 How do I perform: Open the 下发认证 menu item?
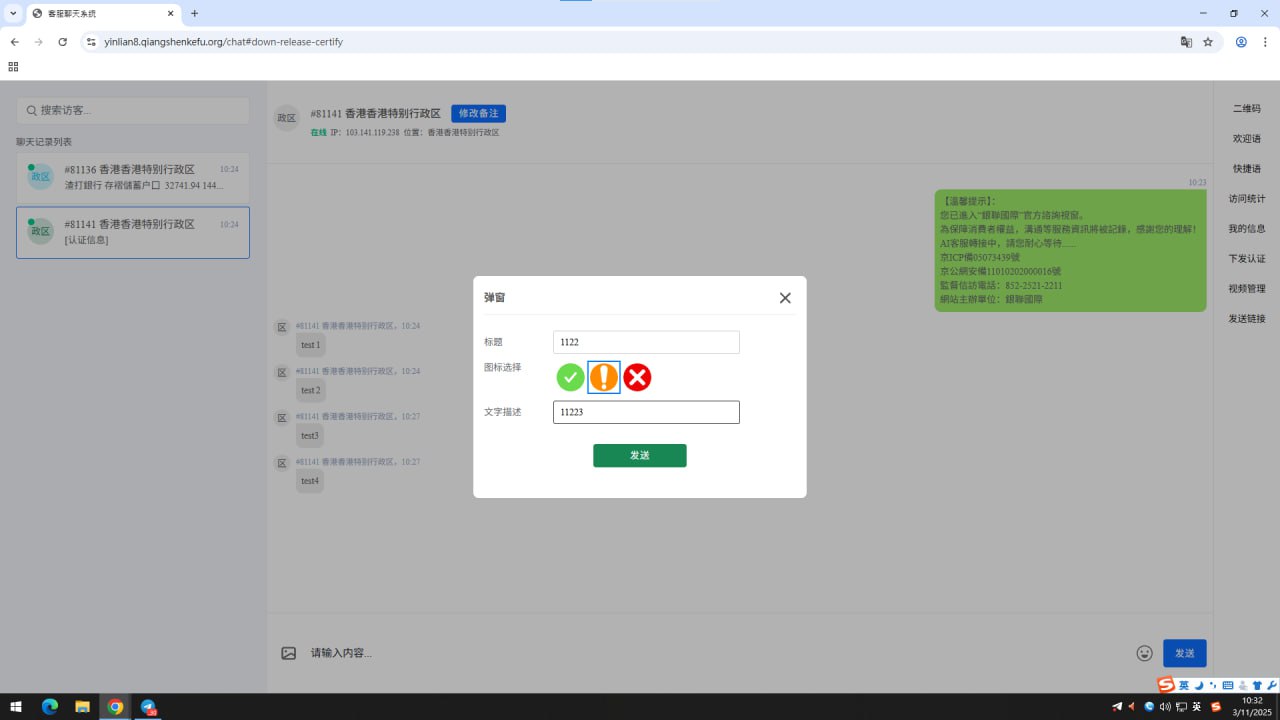coord(1246,259)
